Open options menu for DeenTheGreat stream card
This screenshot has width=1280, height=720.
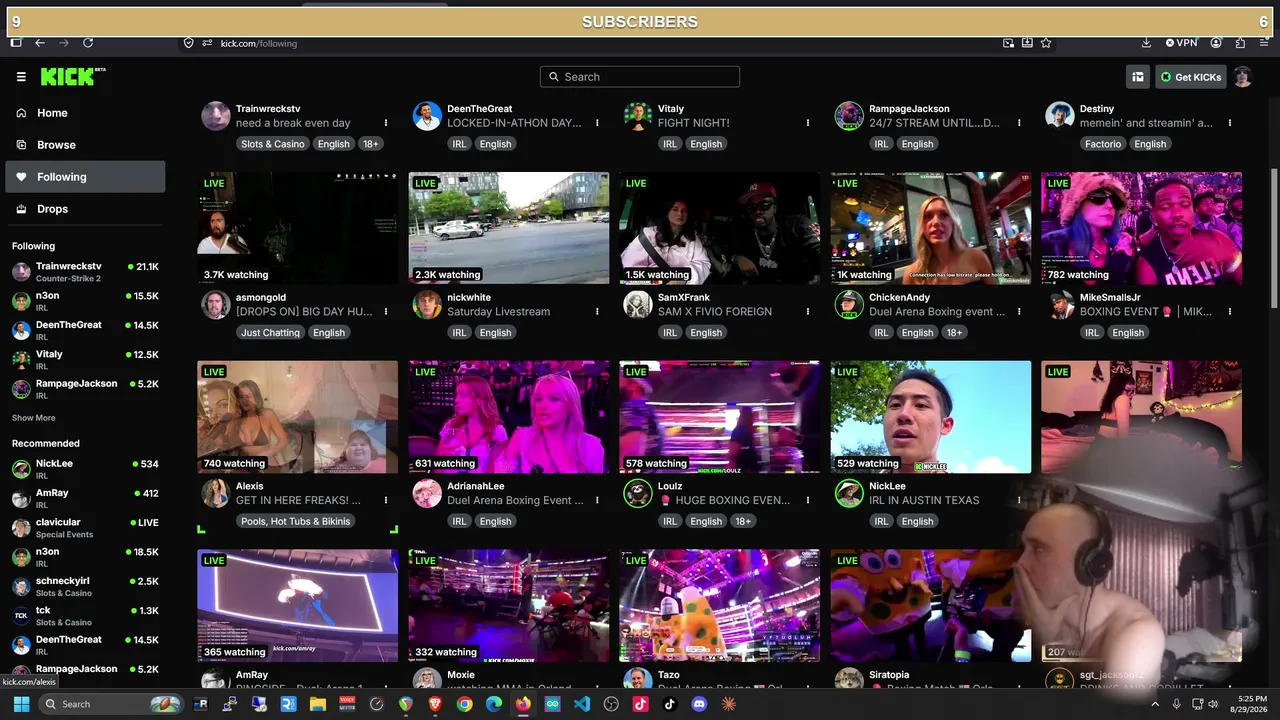coord(597,123)
